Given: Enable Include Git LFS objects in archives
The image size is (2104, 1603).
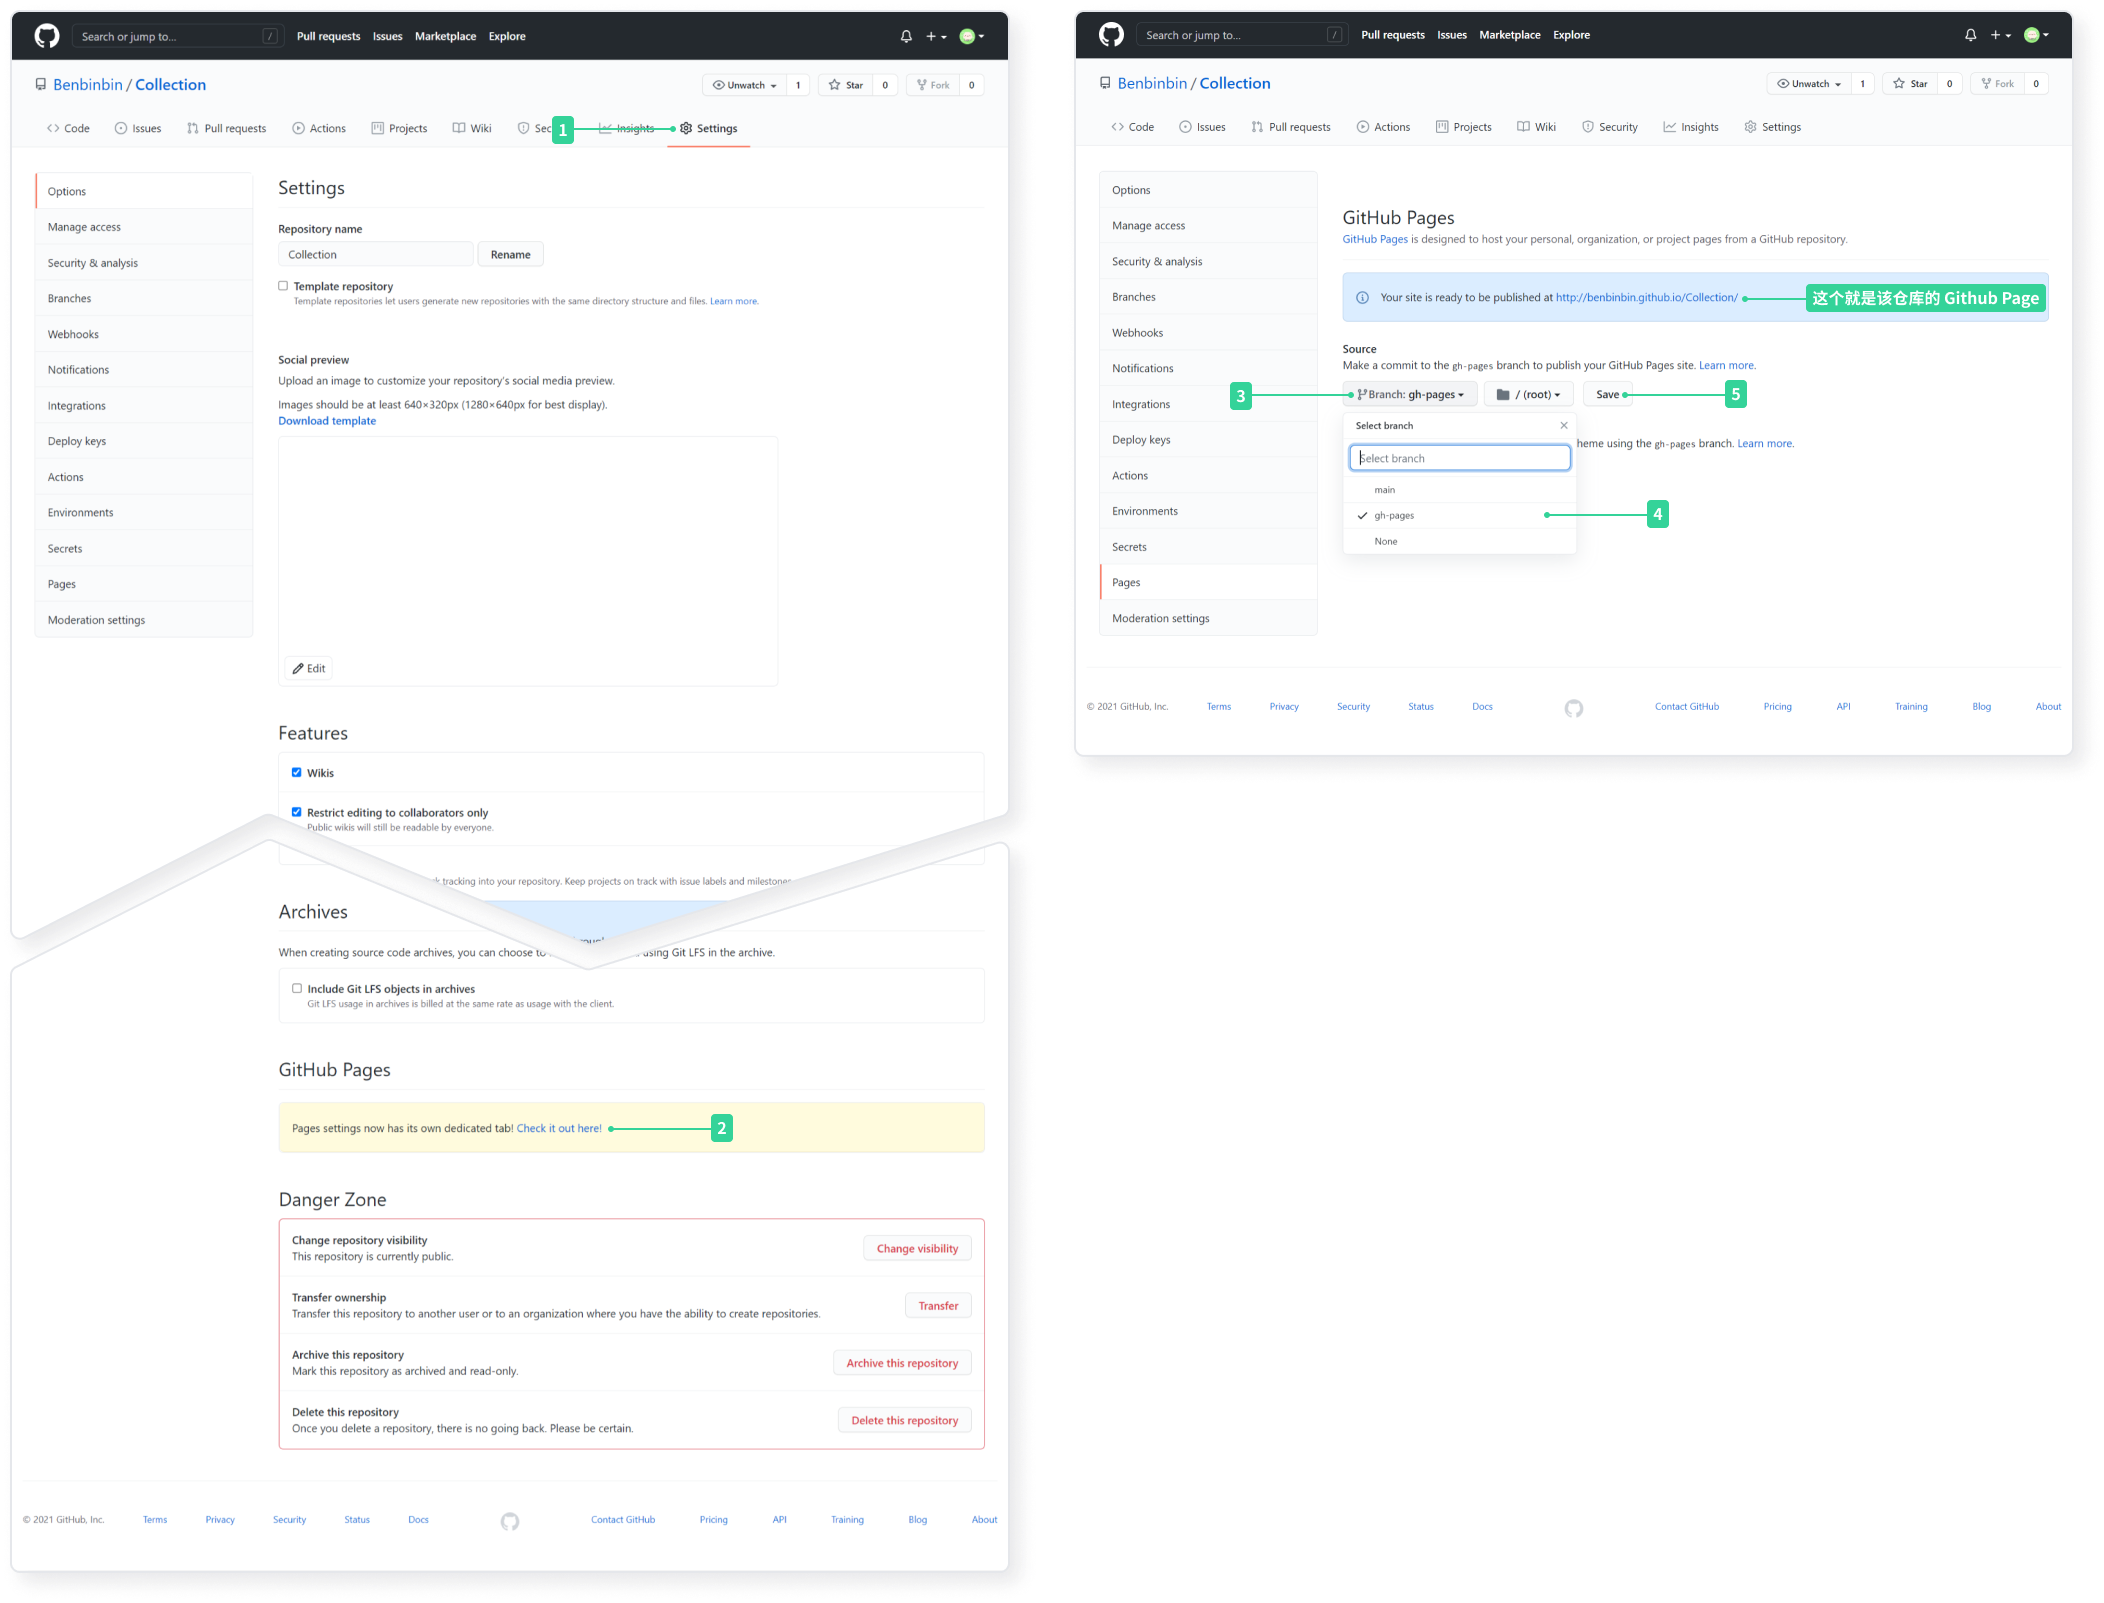Looking at the screenshot, I should click(297, 988).
